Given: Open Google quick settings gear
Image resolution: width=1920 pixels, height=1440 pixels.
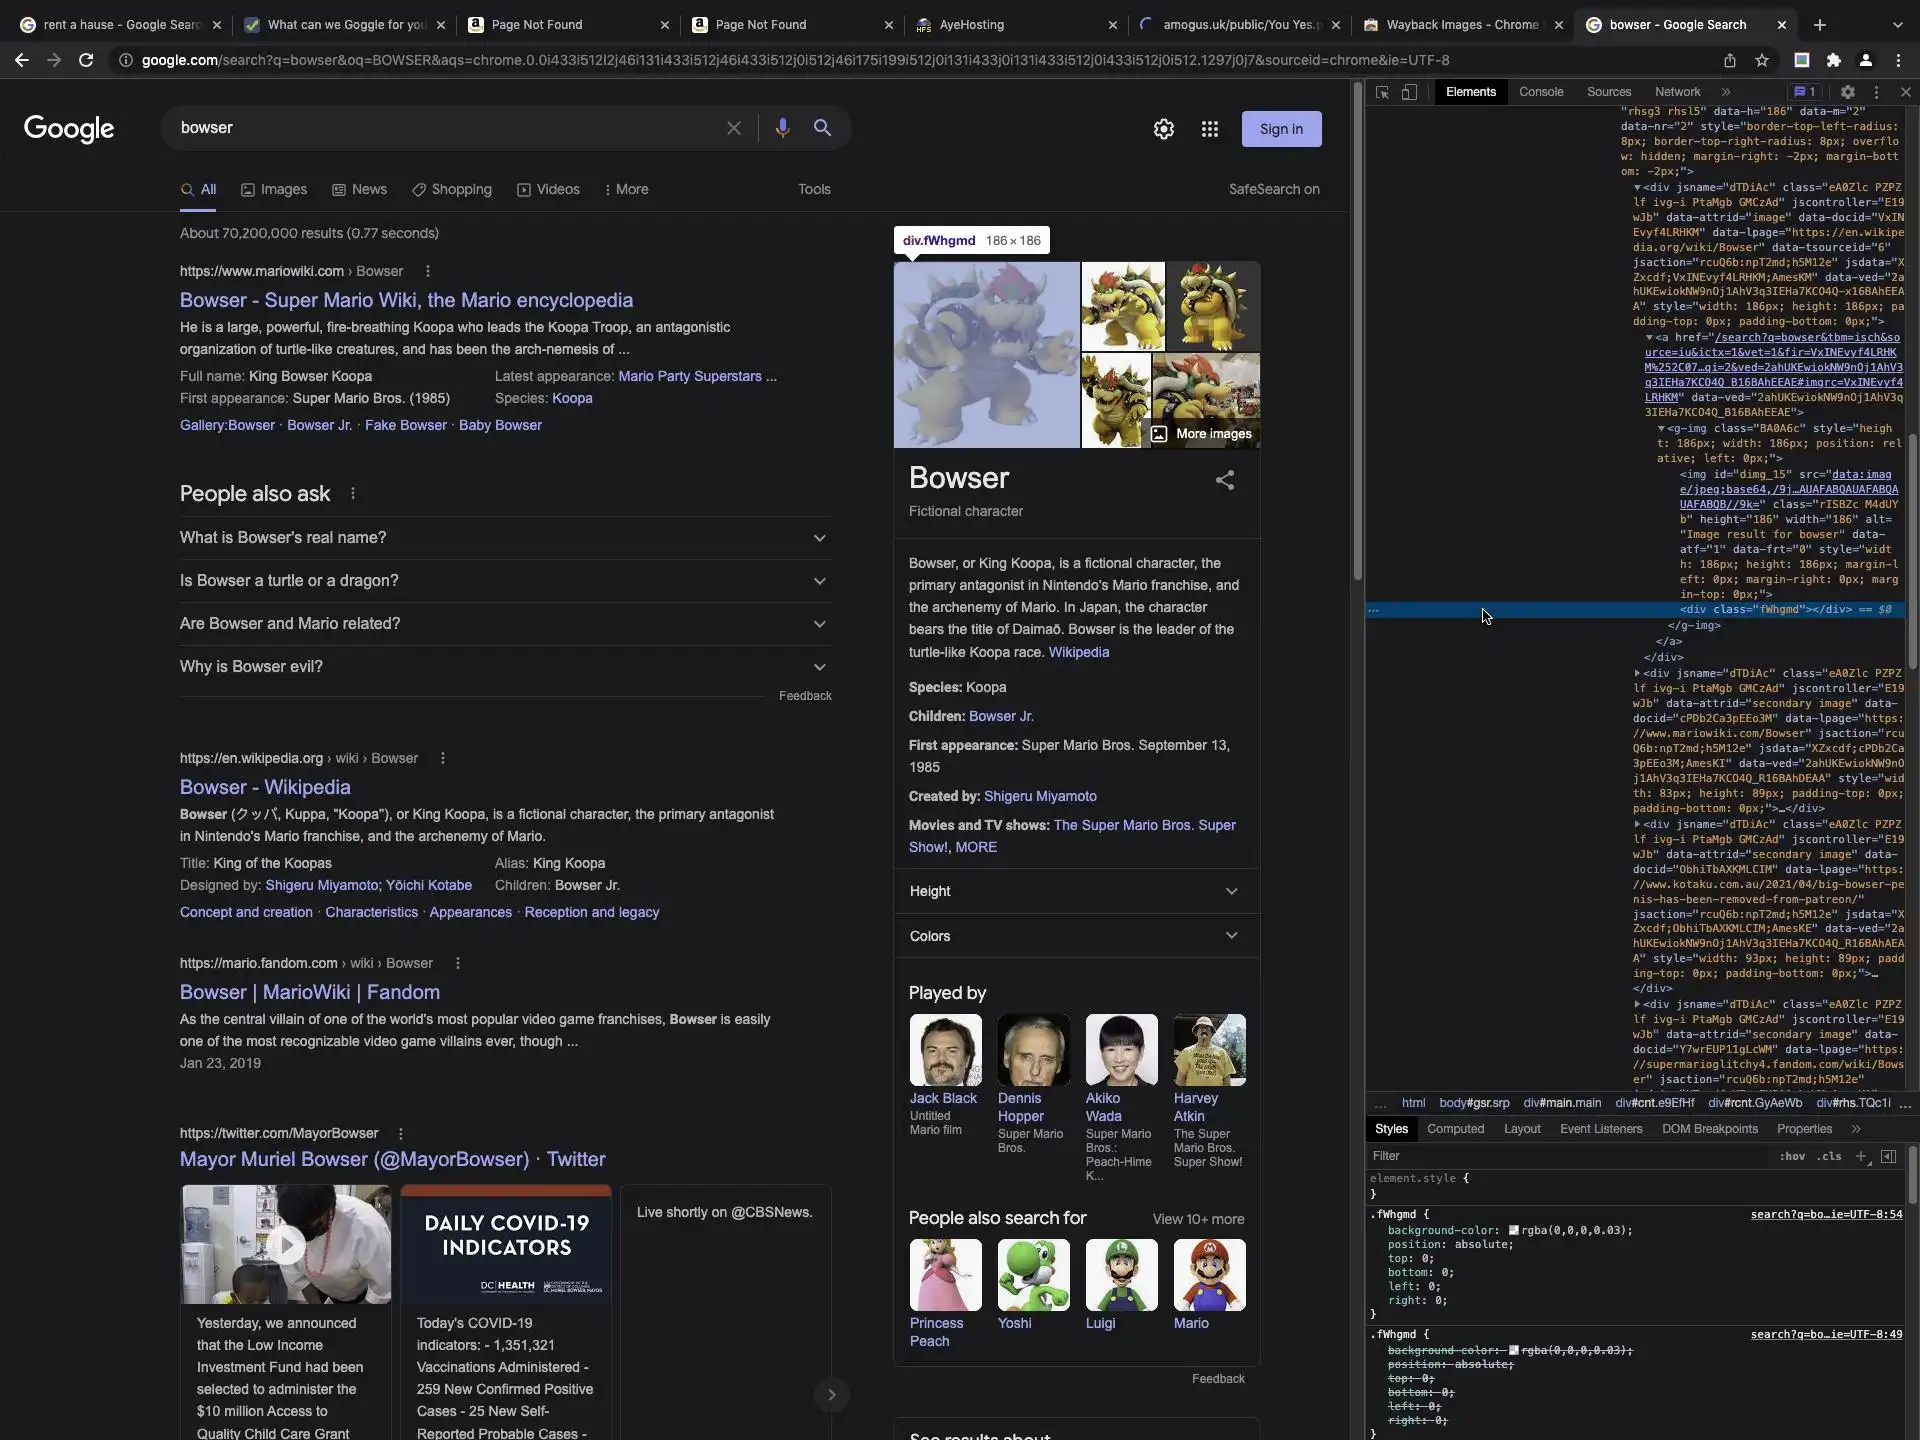Looking at the screenshot, I should [x=1163, y=129].
